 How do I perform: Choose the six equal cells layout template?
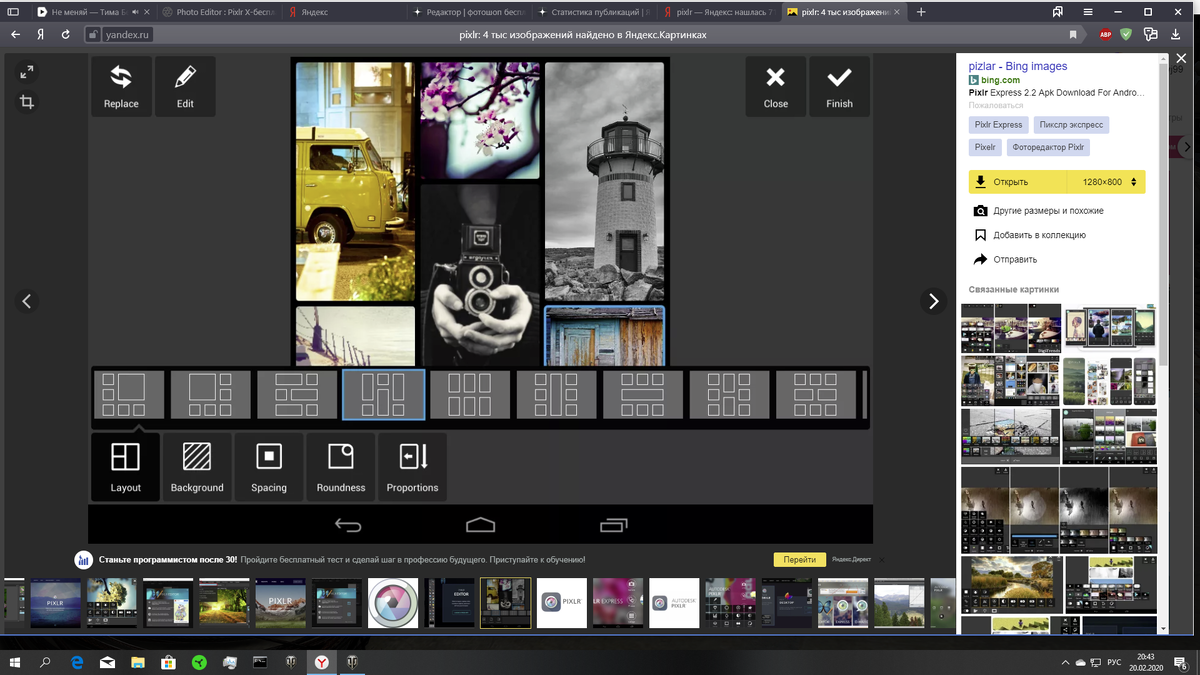[470, 395]
